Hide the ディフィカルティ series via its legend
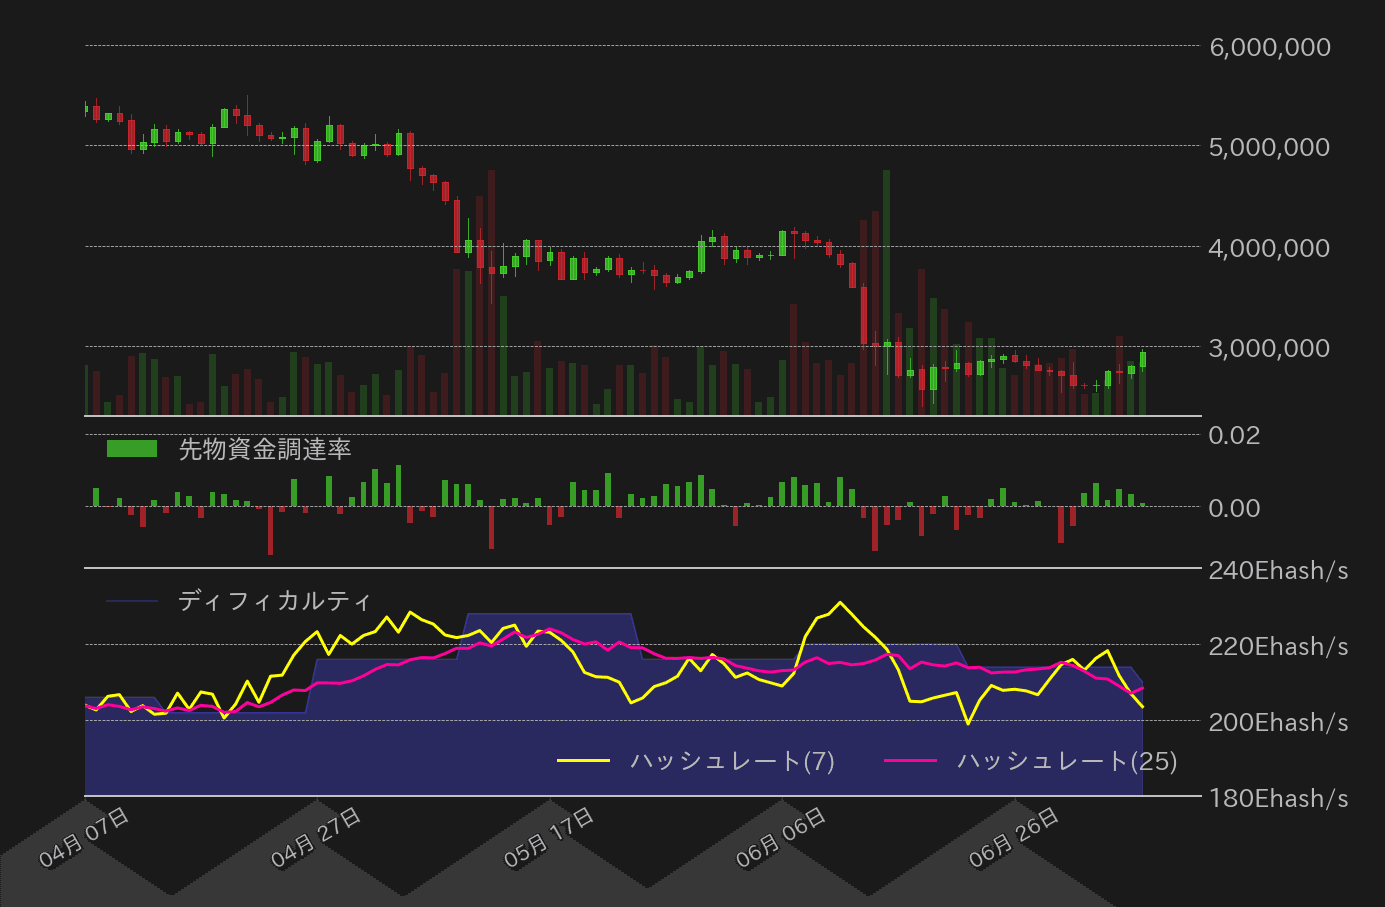The height and width of the screenshot is (907, 1385). [275, 601]
